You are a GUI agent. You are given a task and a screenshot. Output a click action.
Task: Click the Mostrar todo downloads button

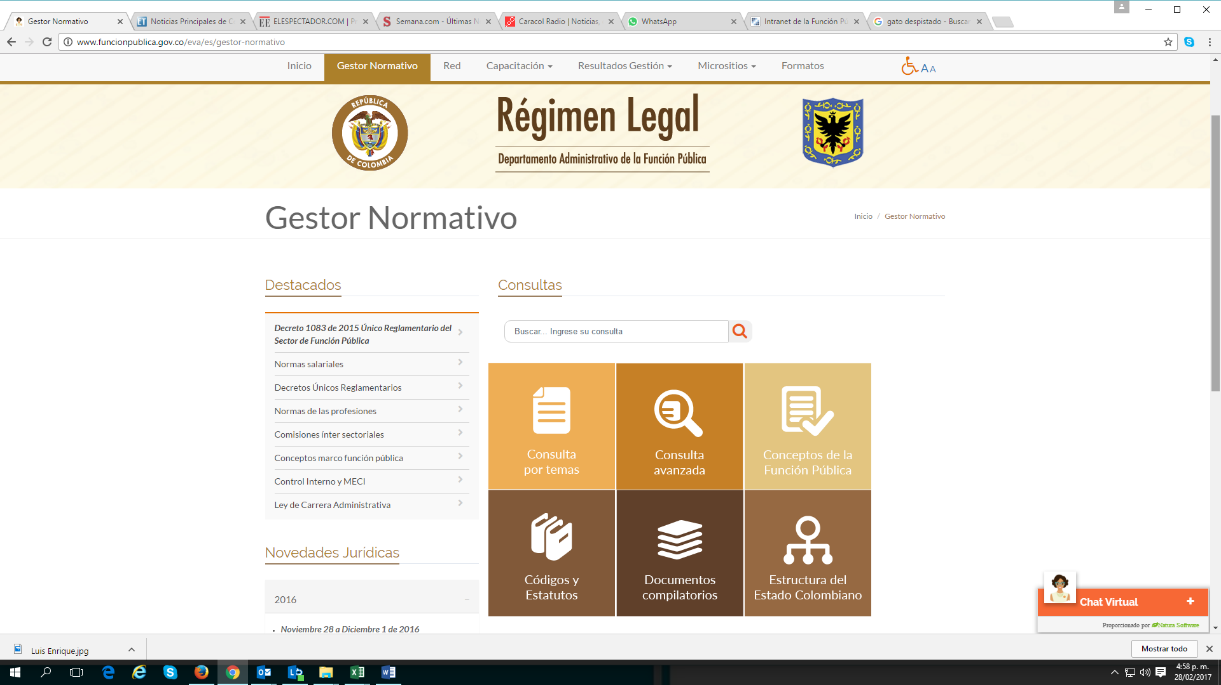click(x=1164, y=649)
